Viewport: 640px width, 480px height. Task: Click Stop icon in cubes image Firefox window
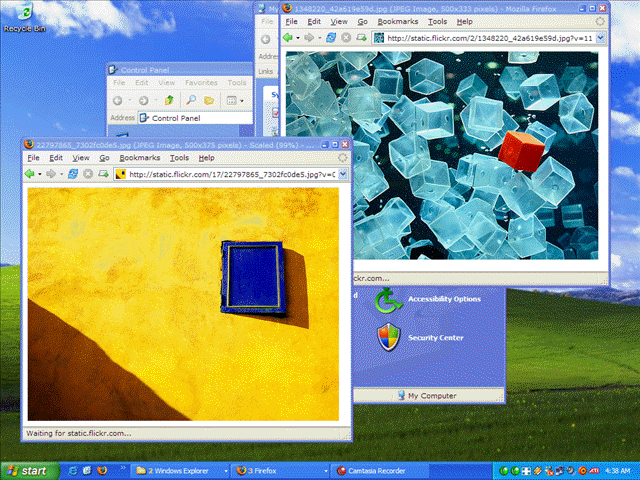coord(346,38)
